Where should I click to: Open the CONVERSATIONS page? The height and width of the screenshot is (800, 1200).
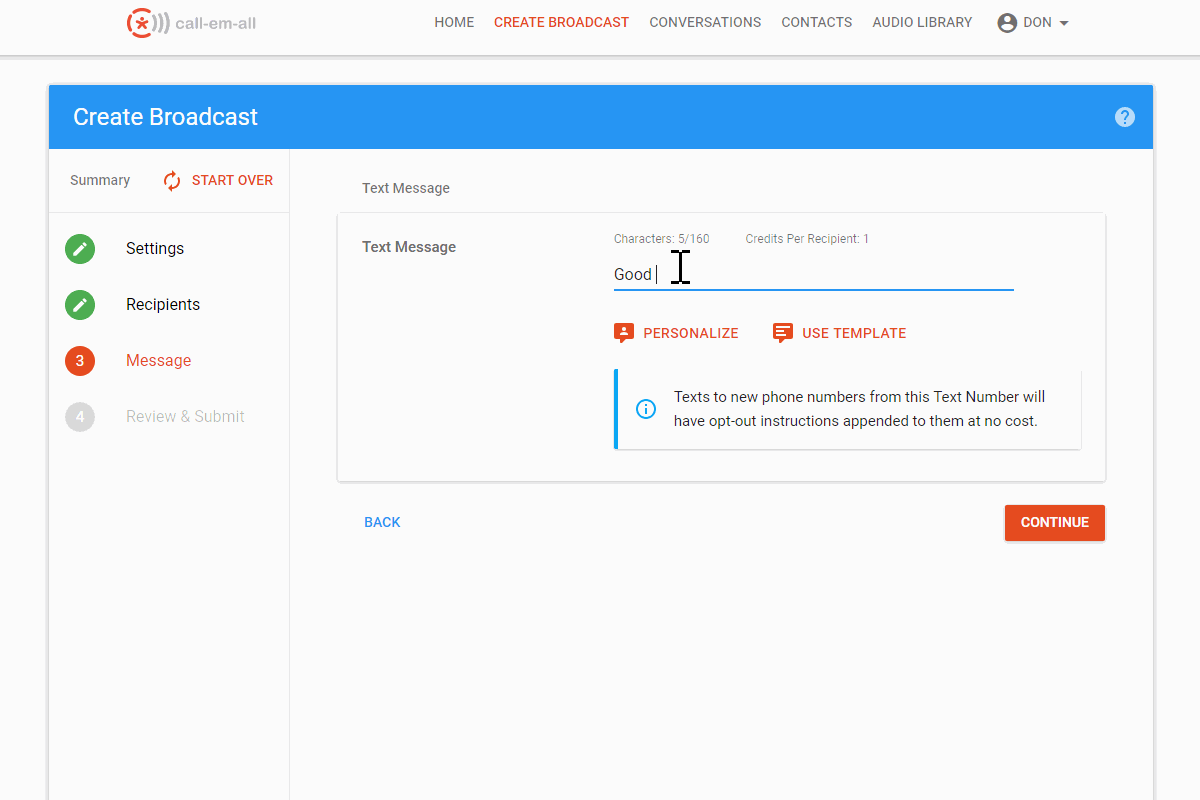click(705, 22)
